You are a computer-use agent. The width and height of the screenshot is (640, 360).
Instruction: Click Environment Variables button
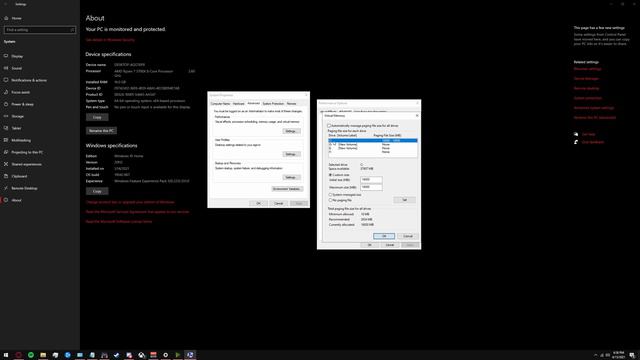pos(287,189)
